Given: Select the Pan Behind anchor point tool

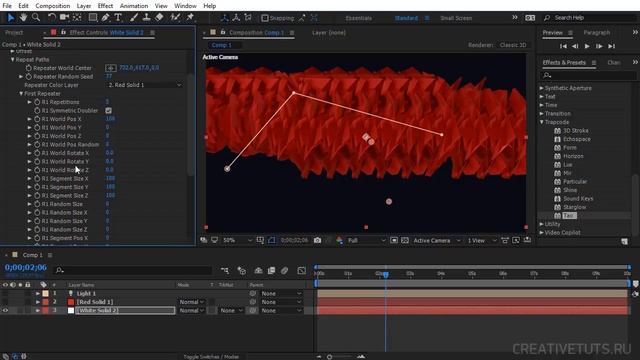Looking at the screenshot, I should point(77,17).
